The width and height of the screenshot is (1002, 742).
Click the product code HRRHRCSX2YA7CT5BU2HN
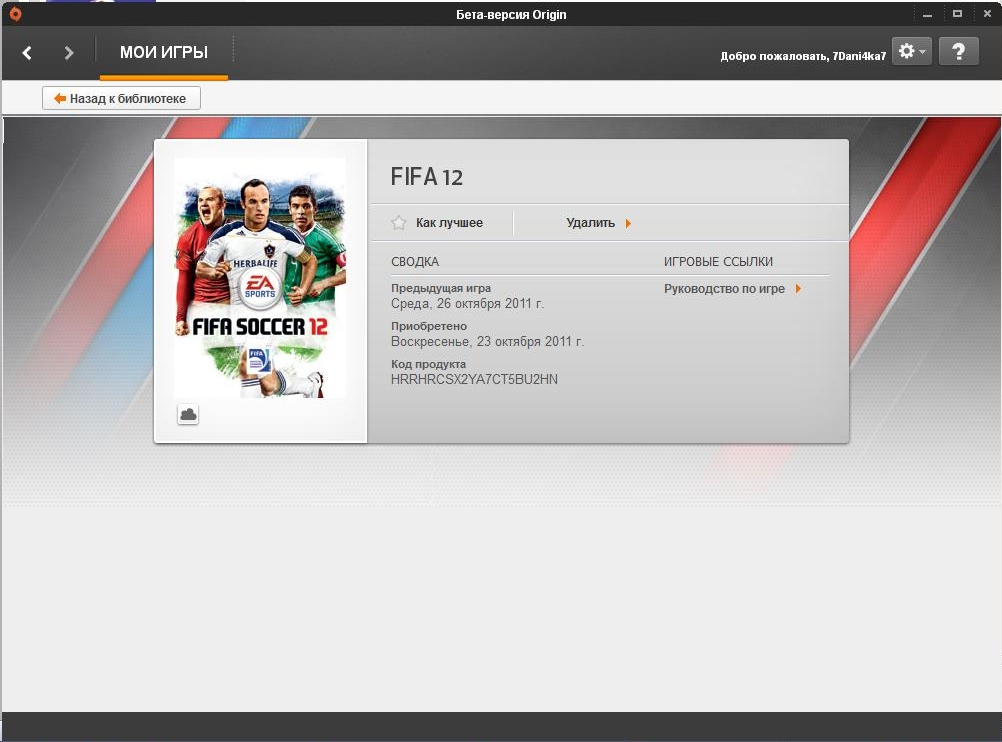coord(474,380)
